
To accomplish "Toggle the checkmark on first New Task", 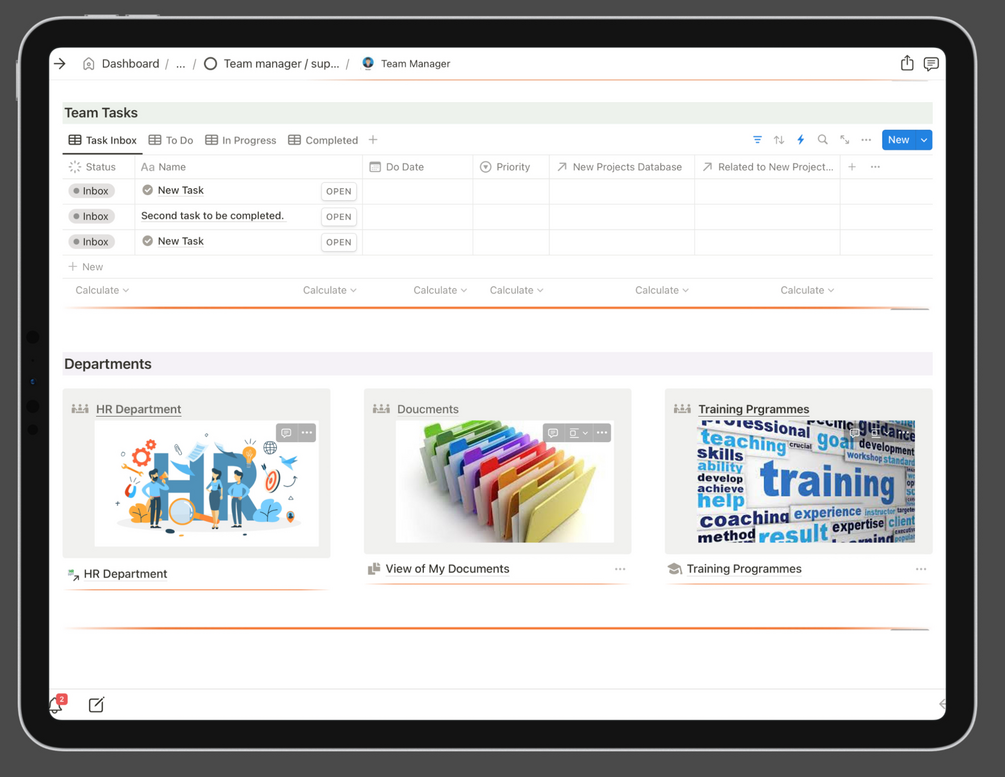I will point(147,190).
